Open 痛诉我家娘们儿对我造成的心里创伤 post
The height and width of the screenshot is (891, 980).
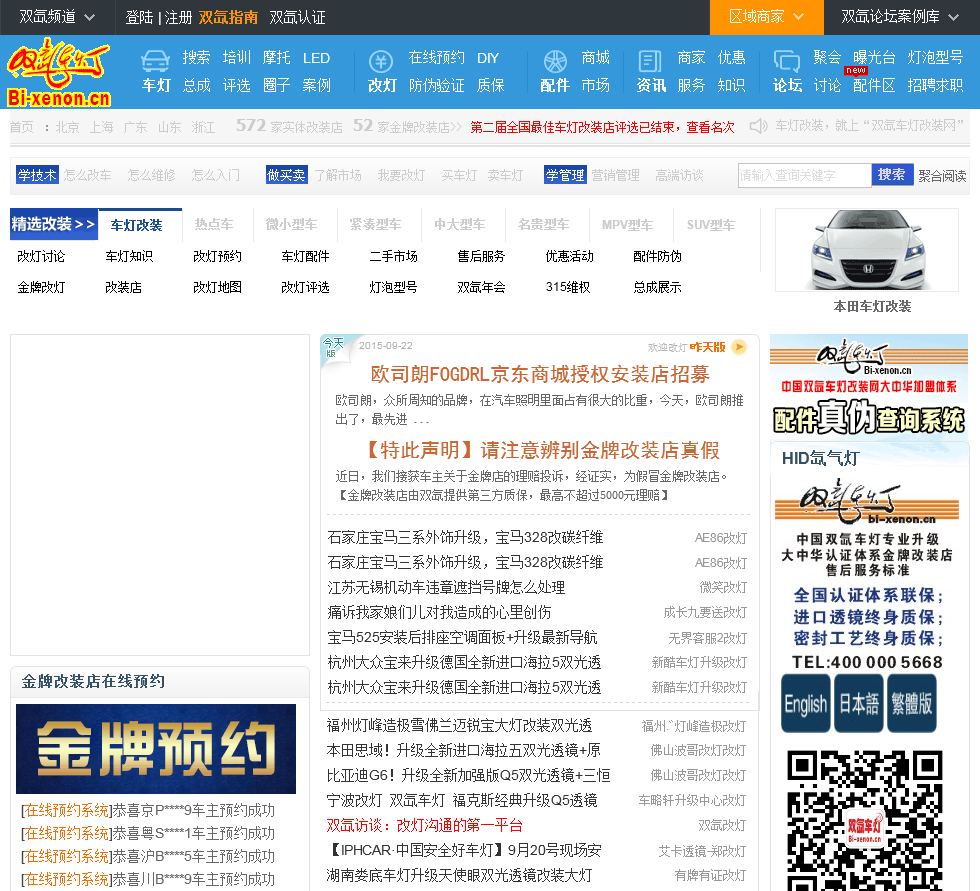pos(439,612)
